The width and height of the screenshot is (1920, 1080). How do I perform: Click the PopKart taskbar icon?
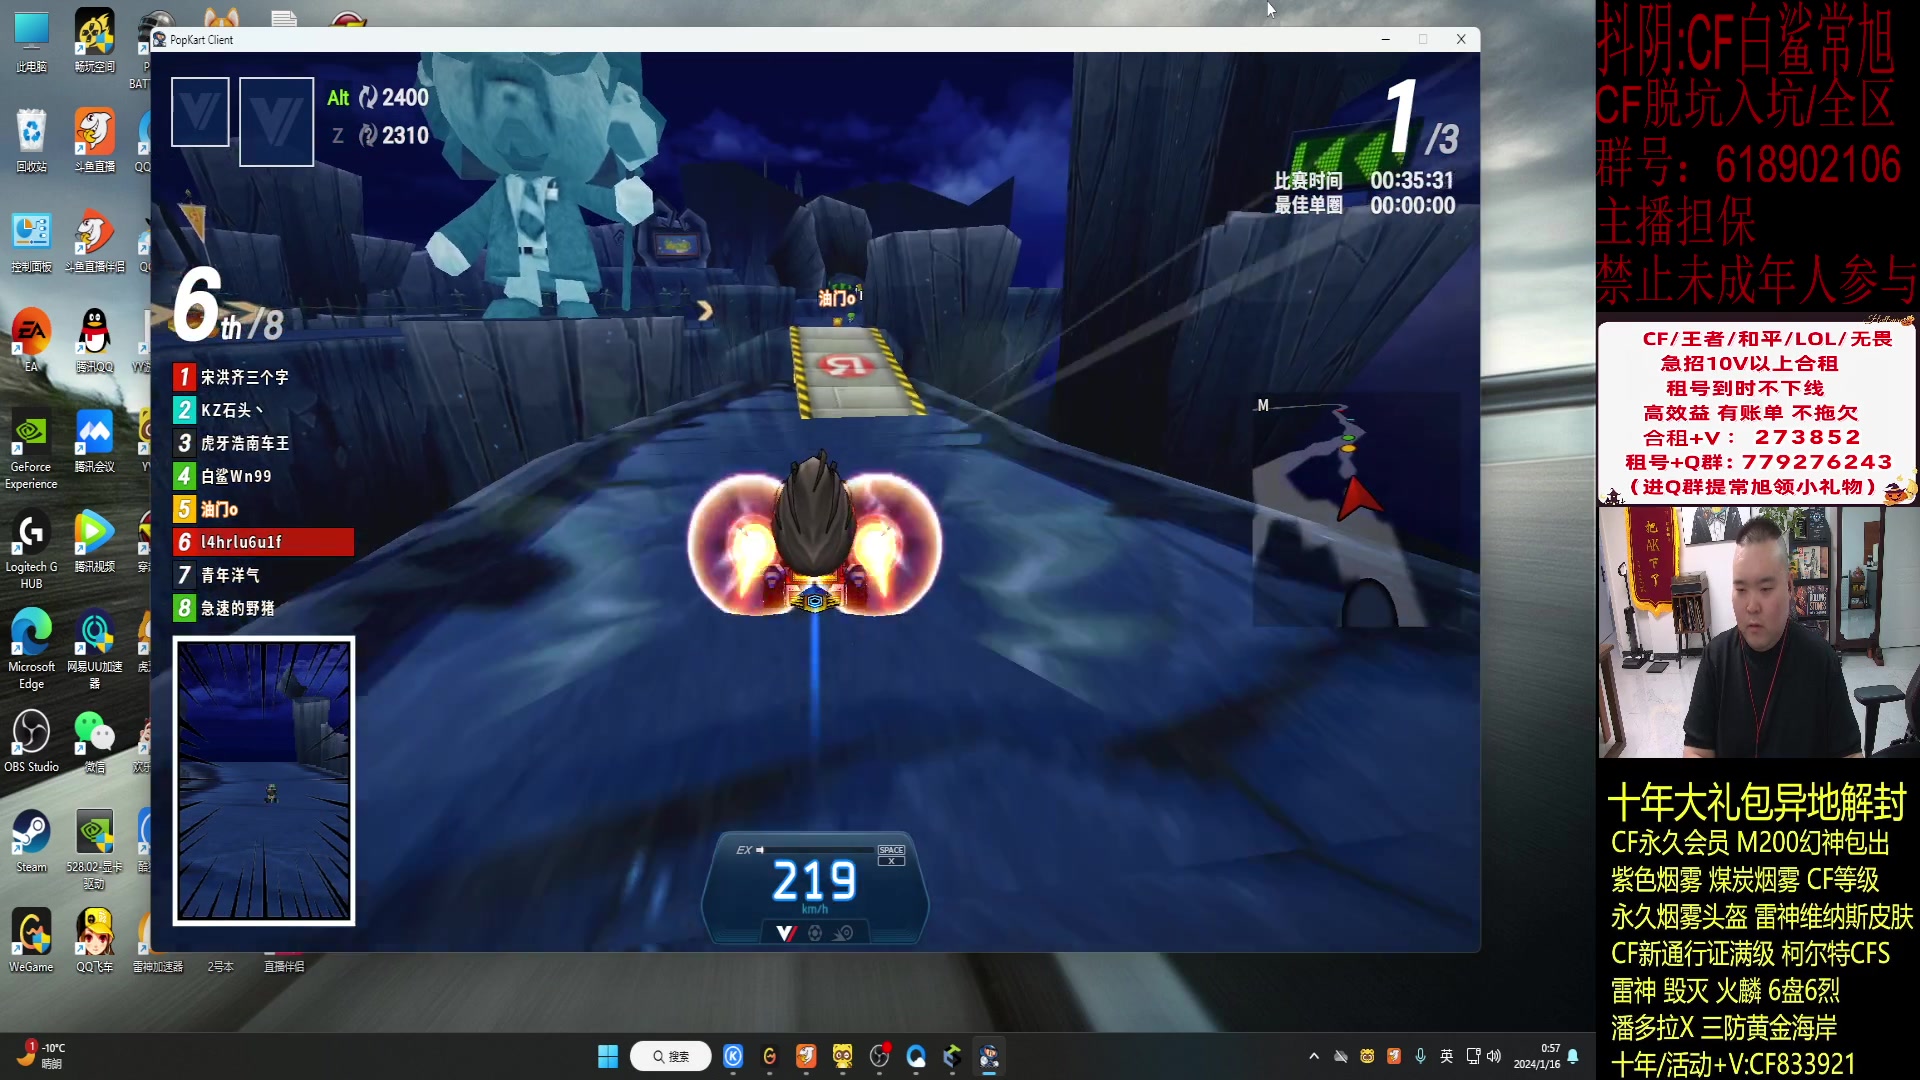click(989, 1057)
